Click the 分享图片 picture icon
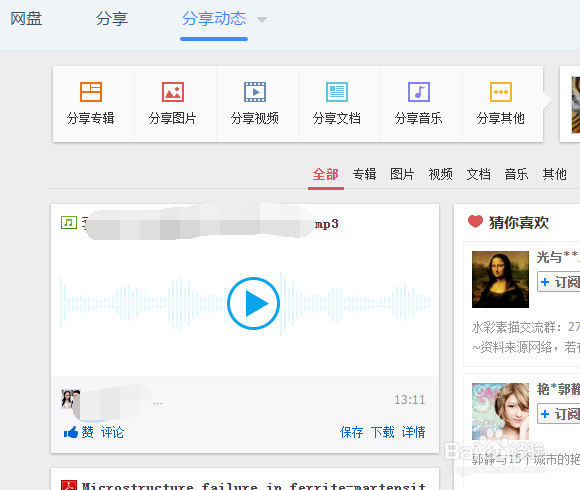The image size is (580, 490). click(x=173, y=92)
